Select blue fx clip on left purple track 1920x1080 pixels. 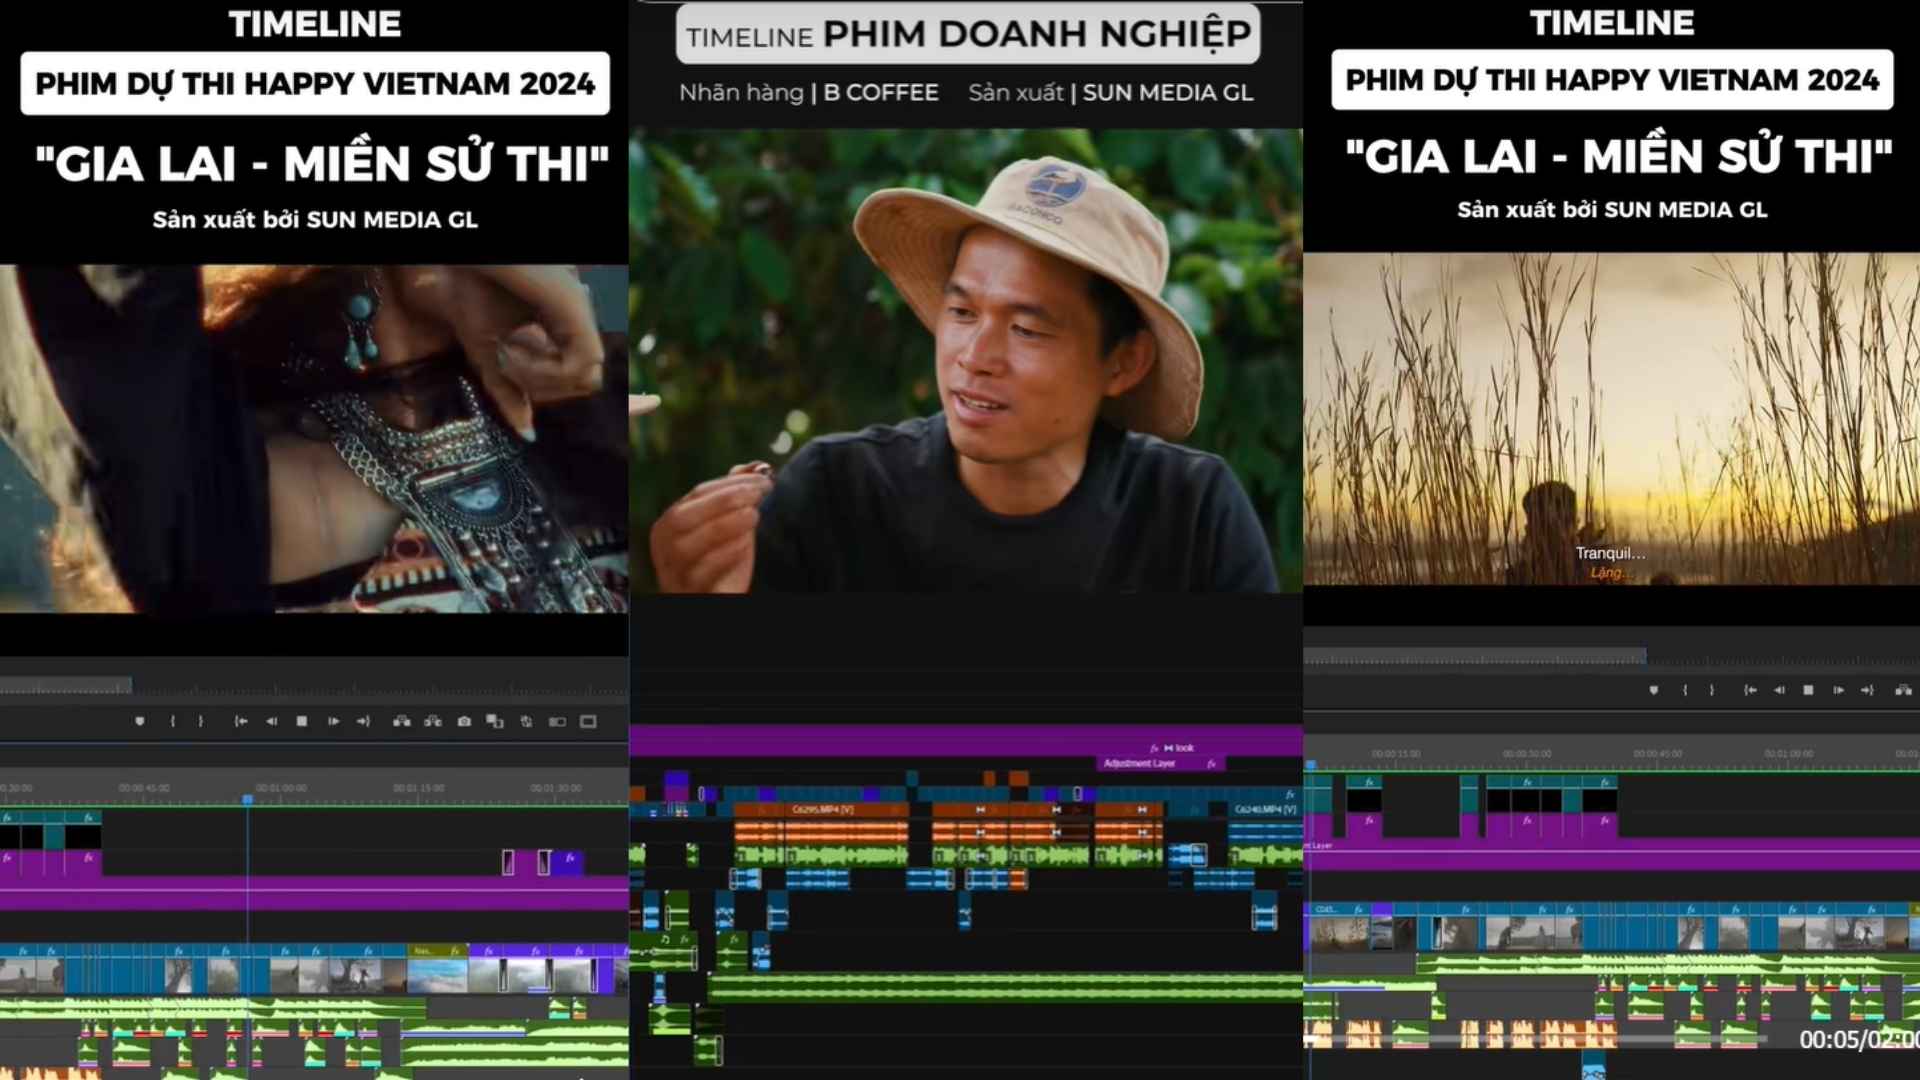(568, 861)
